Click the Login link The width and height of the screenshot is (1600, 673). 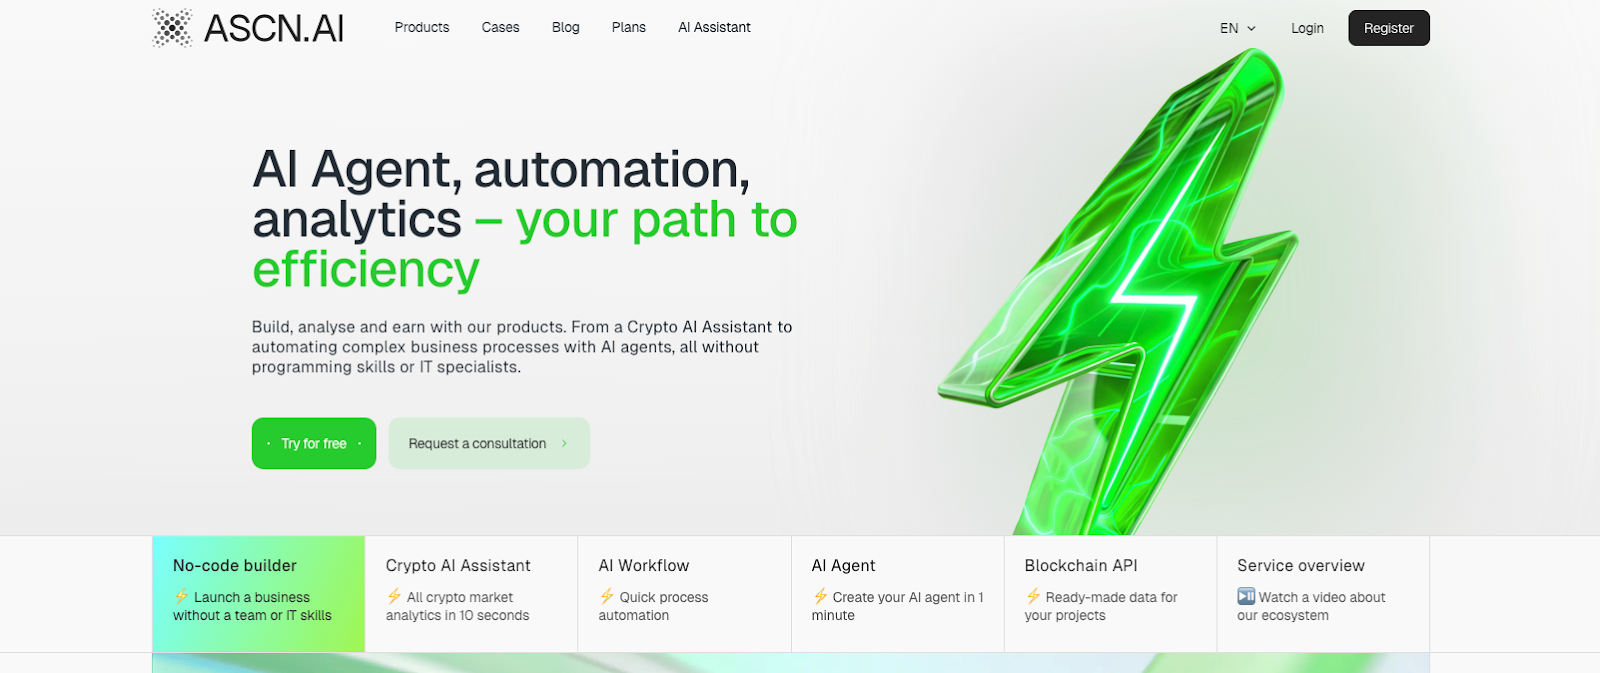pyautogui.click(x=1307, y=28)
